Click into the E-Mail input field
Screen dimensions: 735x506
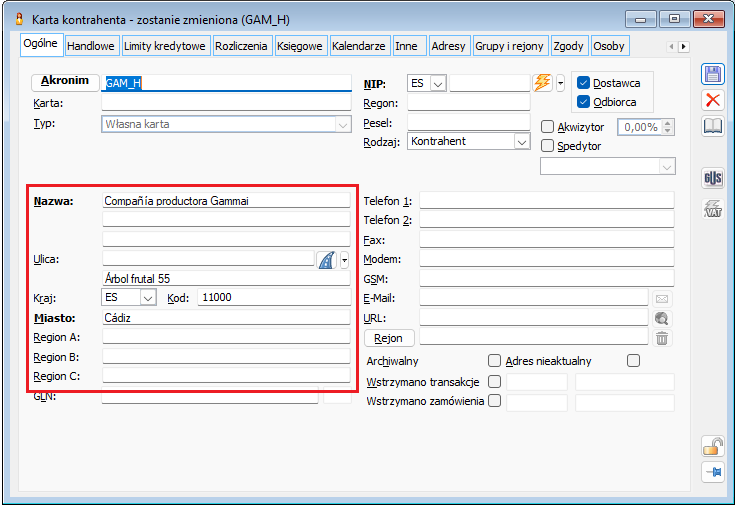click(x=533, y=298)
